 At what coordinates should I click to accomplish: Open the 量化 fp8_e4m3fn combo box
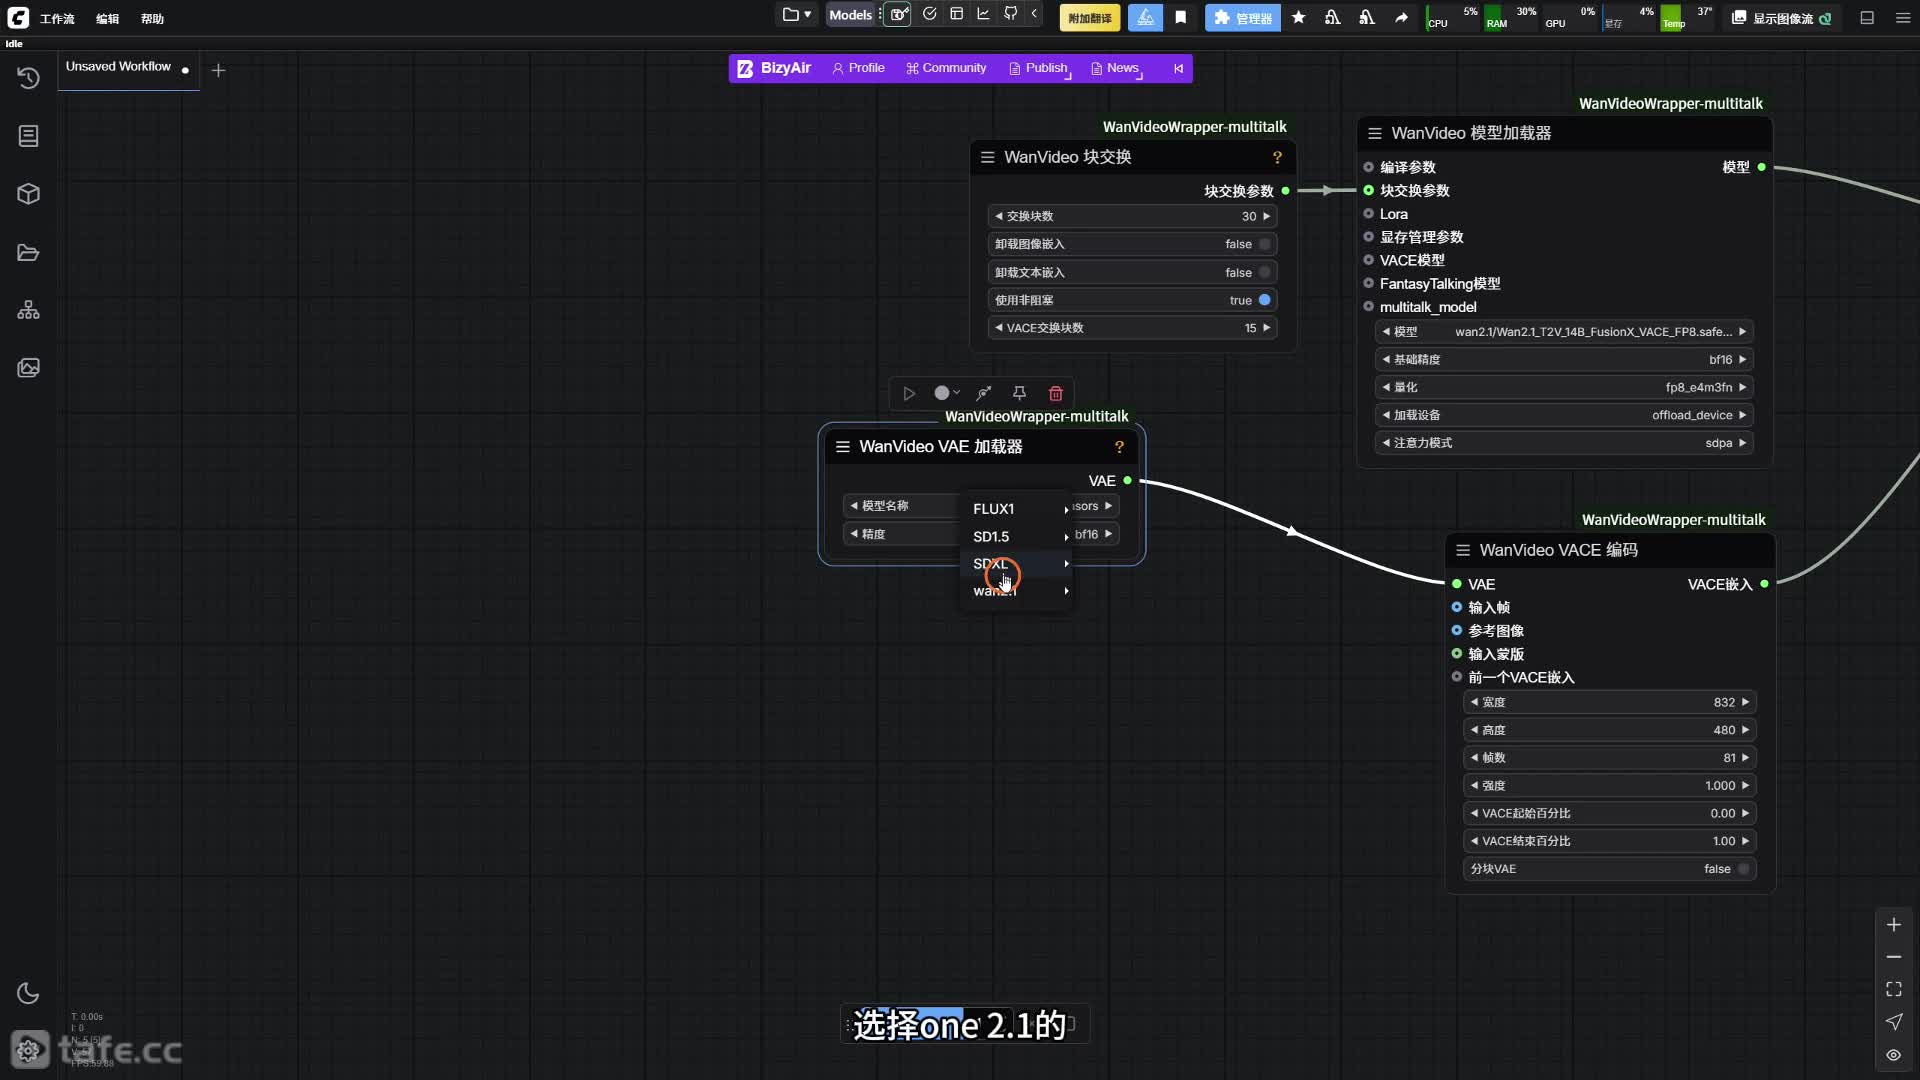pyautogui.click(x=1564, y=387)
